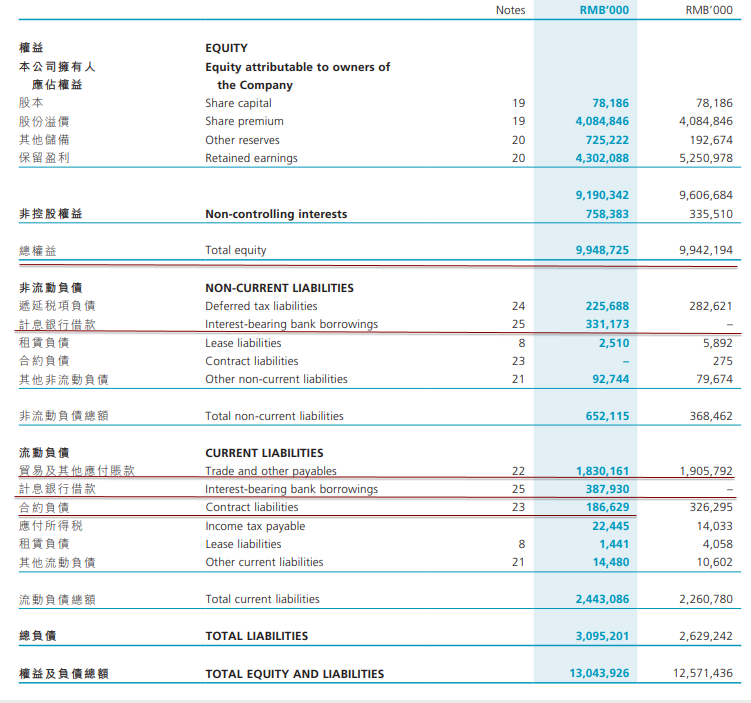This screenshot has height=703, width=751.
Task: Click the TOTAL EQUITY AND LIABILITIES label
Action: pos(294,674)
